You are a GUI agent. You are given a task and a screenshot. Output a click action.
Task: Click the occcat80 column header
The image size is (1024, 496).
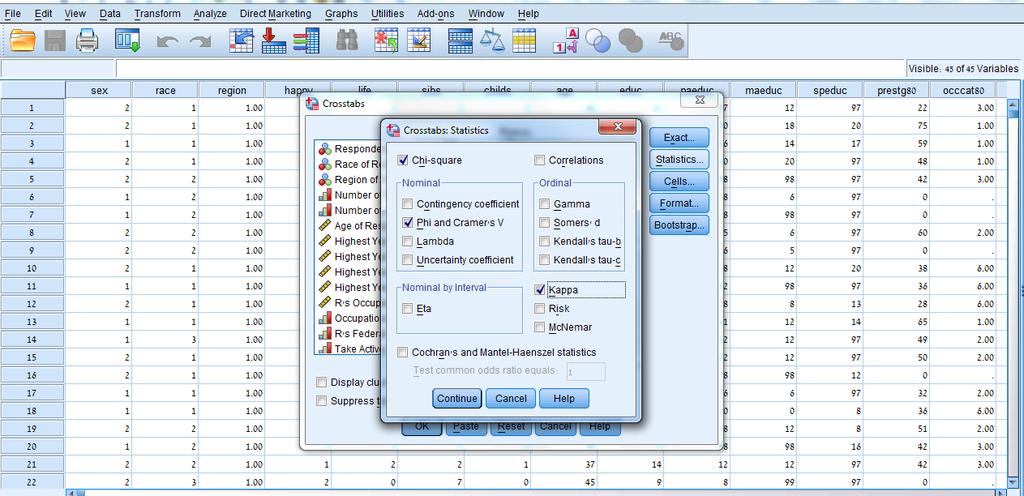coord(963,90)
